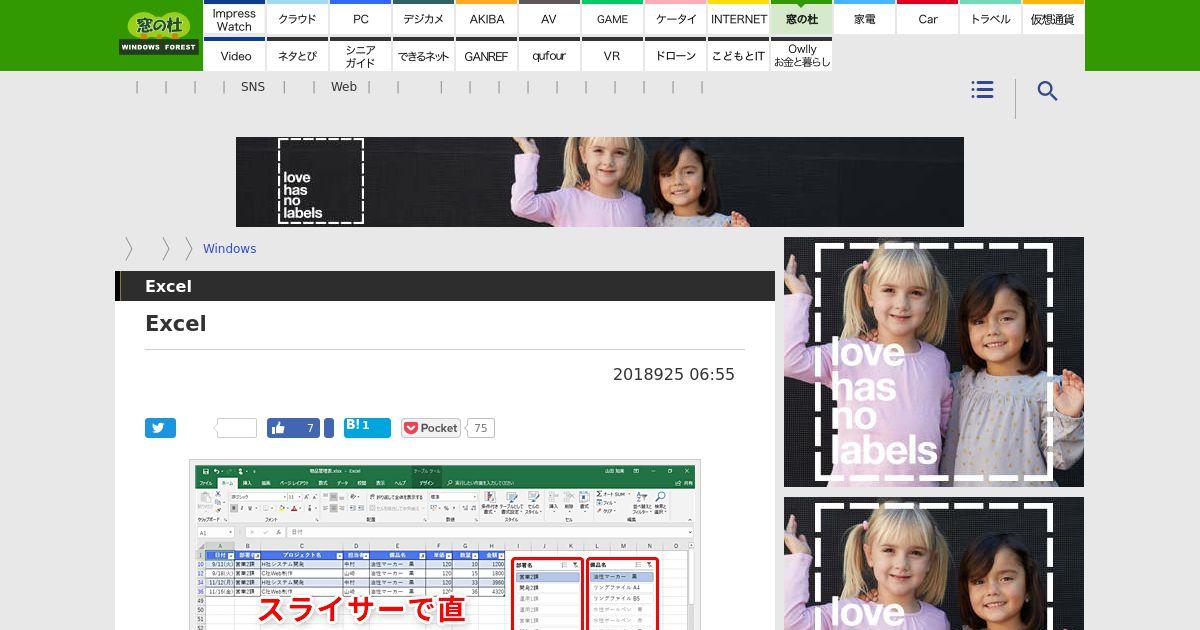Screen dimensions: 1200x630
Task: Open Car tab
Action: pos(928,19)
